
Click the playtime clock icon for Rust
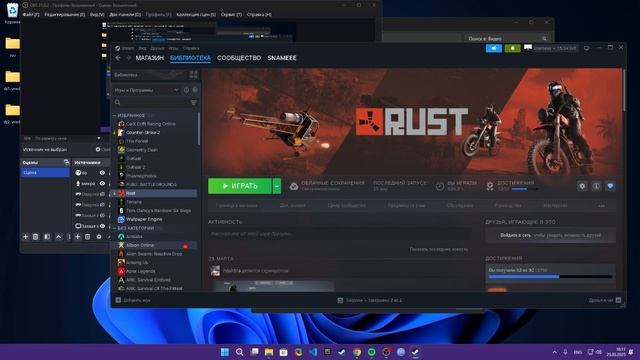point(440,186)
